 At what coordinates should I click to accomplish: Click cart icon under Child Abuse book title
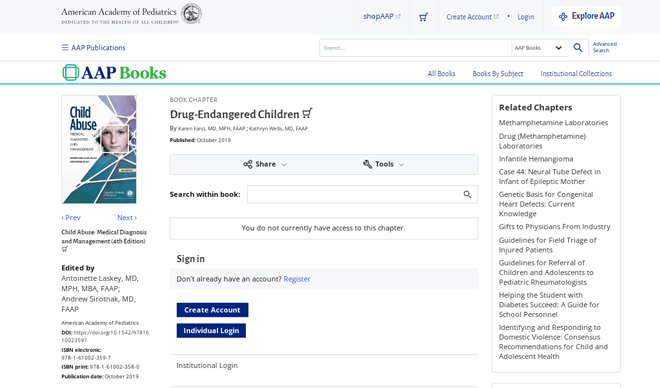[65, 249]
